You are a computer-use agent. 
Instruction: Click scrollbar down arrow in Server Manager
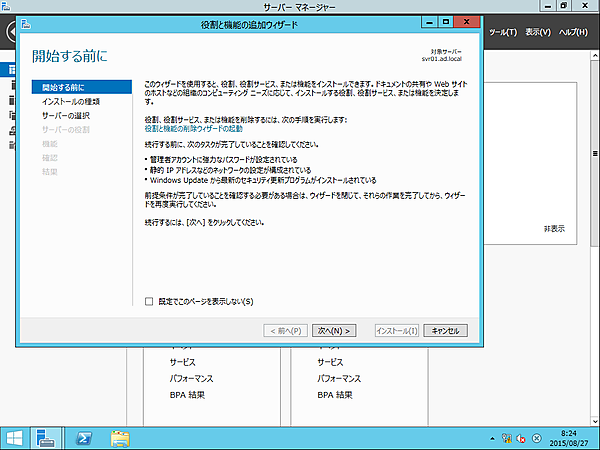tap(595, 421)
